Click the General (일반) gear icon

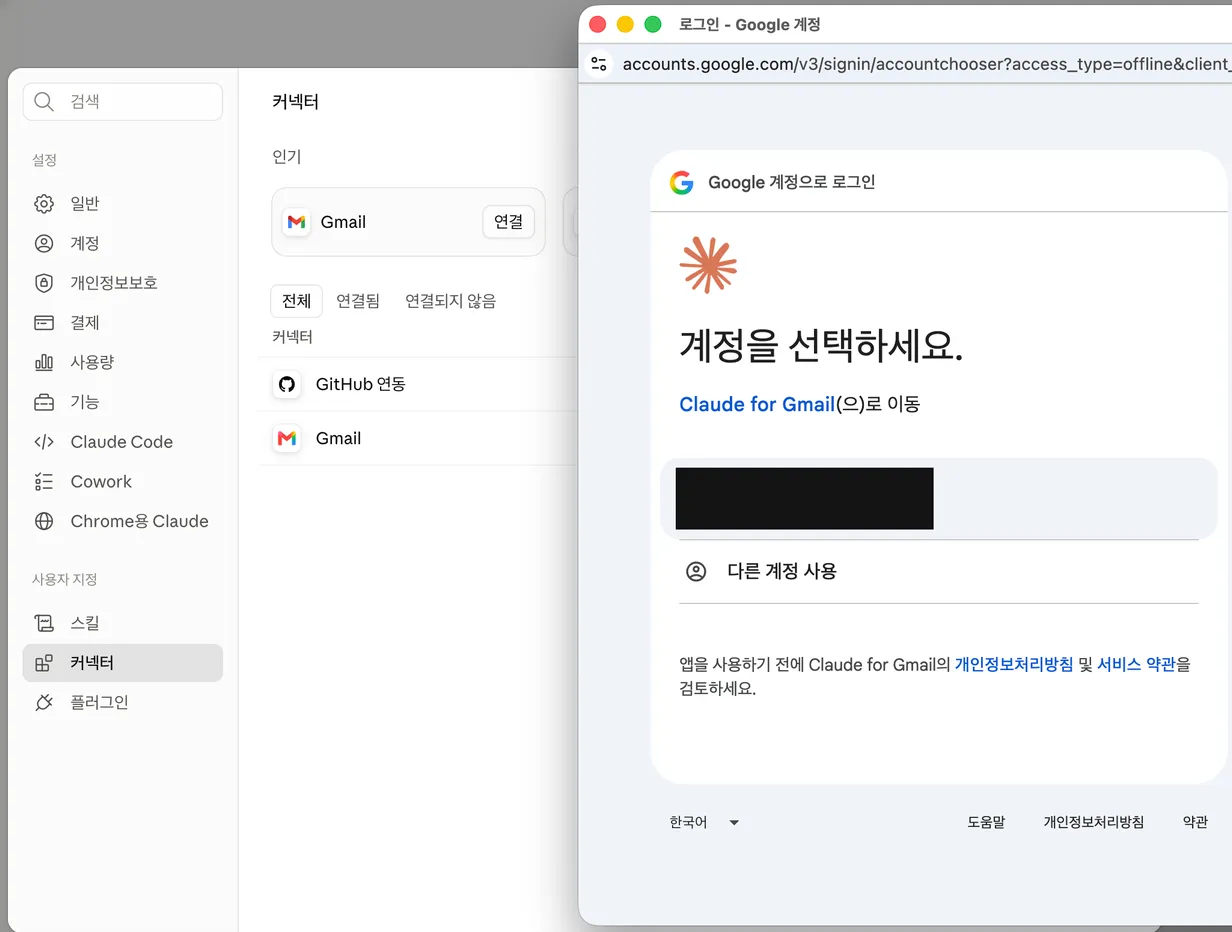[44, 204]
